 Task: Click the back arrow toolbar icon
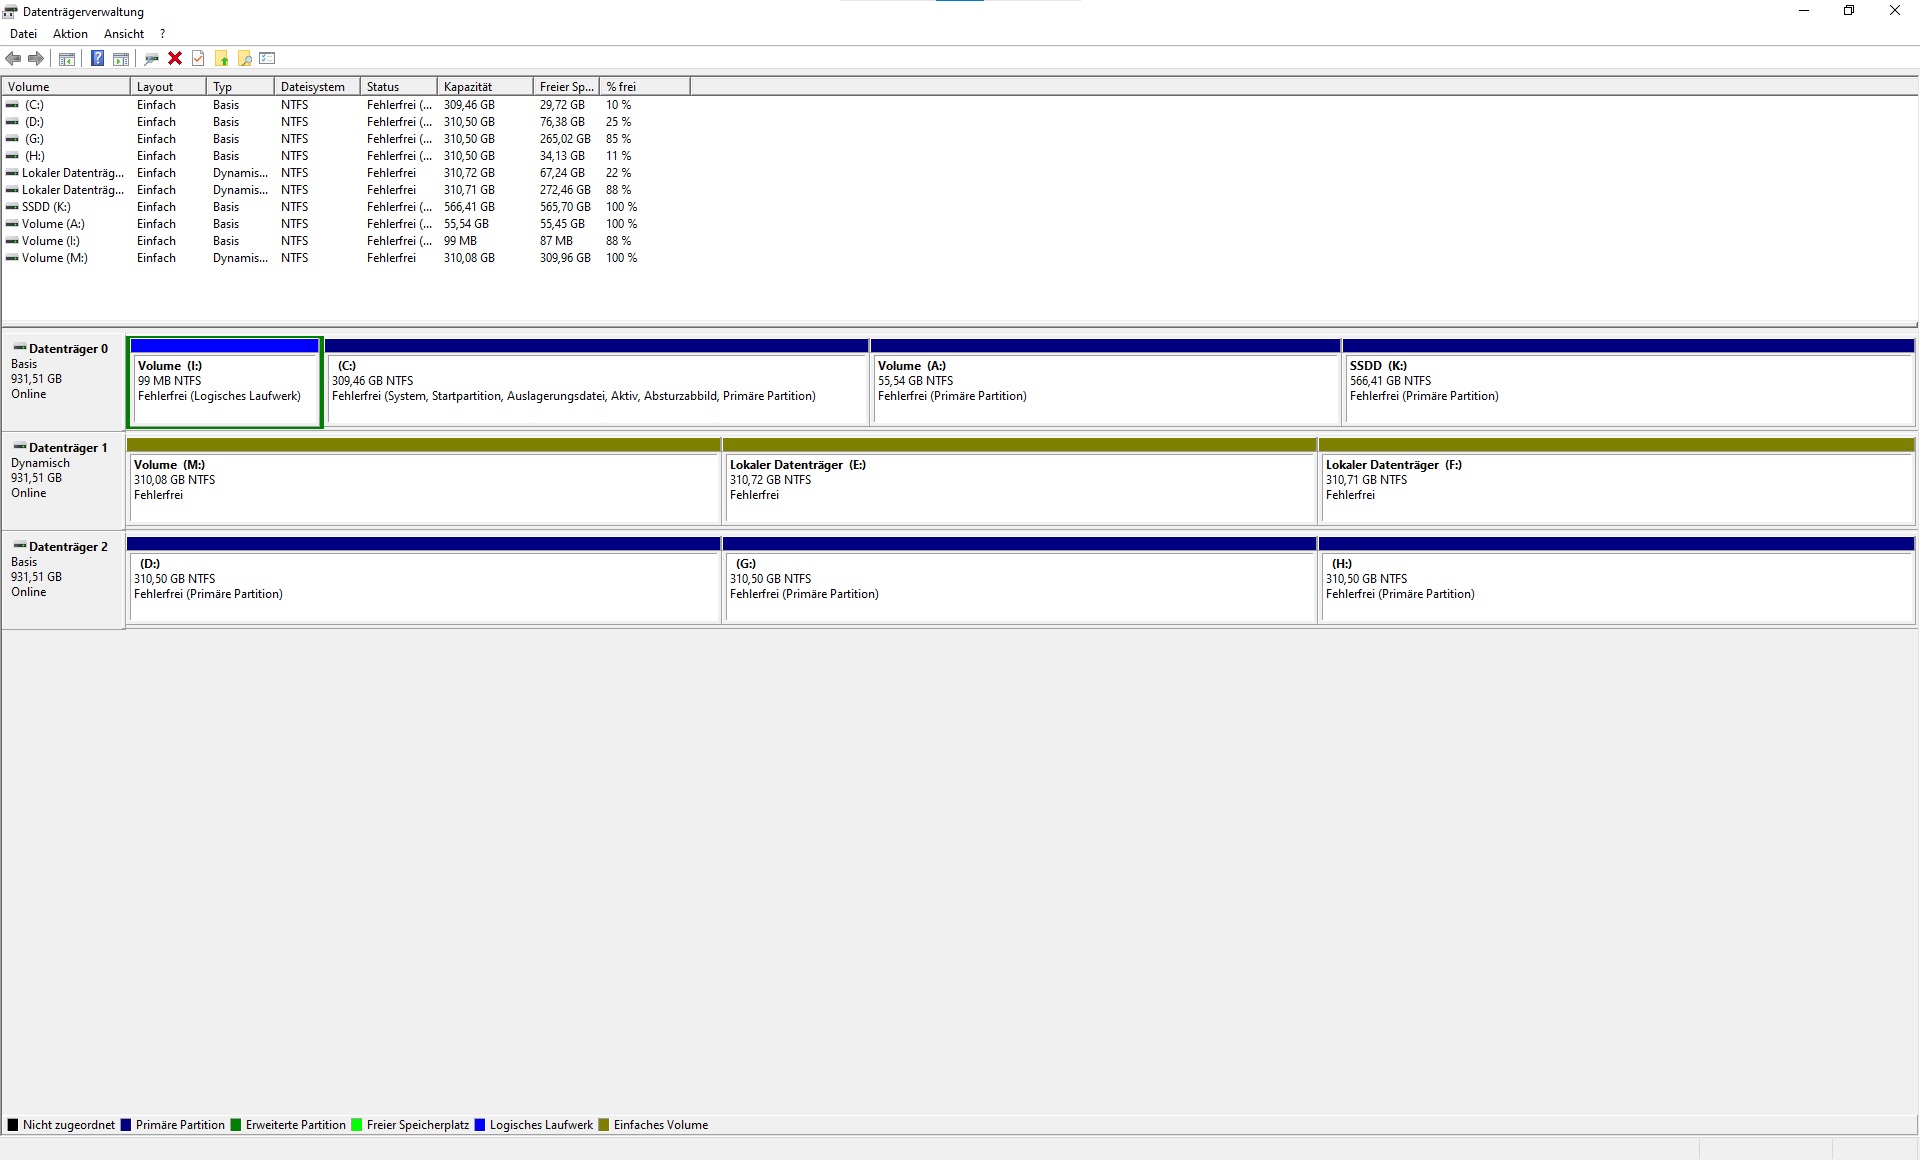pos(13,59)
